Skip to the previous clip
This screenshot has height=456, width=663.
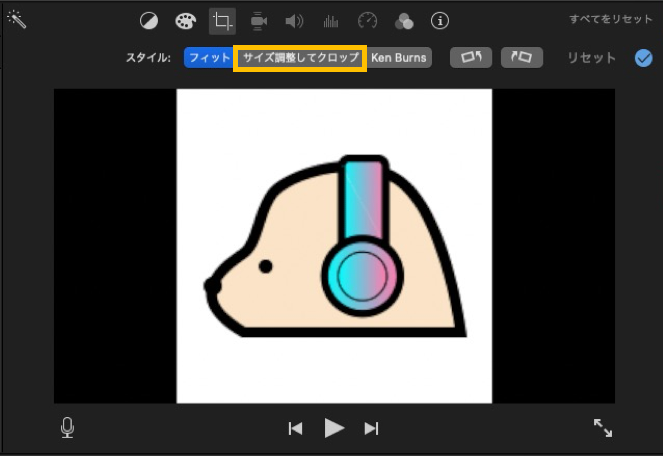pyautogui.click(x=295, y=429)
